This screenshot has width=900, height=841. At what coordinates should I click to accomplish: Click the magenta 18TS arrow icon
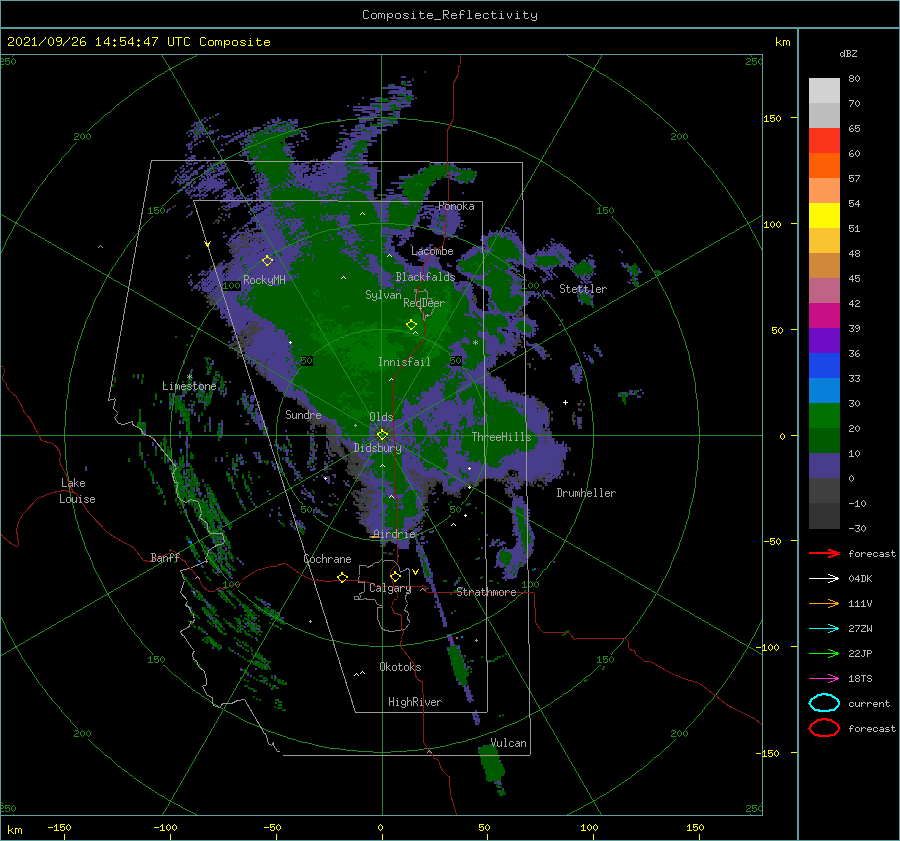(824, 679)
